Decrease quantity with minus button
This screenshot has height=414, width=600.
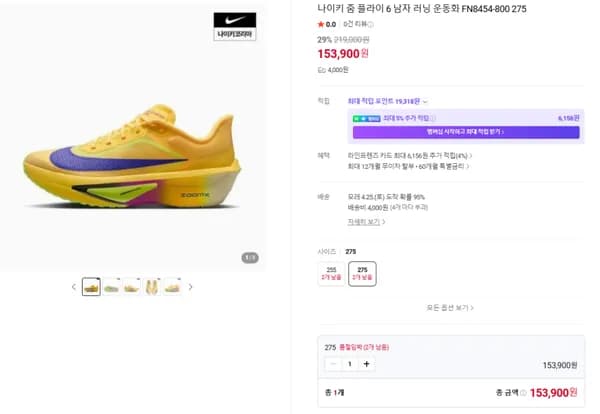tap(333, 364)
